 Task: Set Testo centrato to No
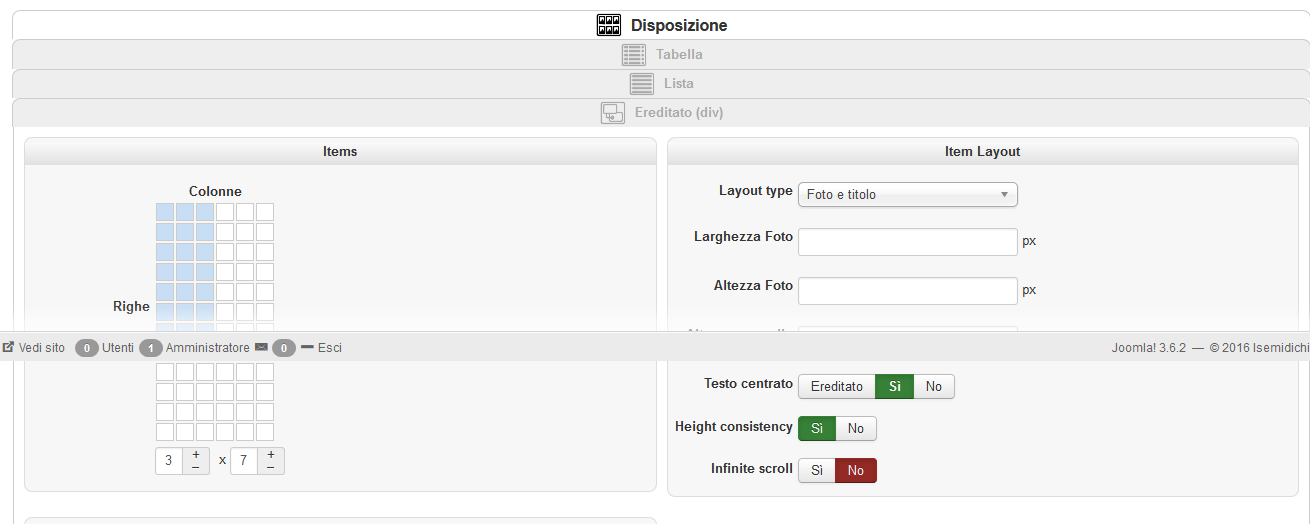coord(933,387)
